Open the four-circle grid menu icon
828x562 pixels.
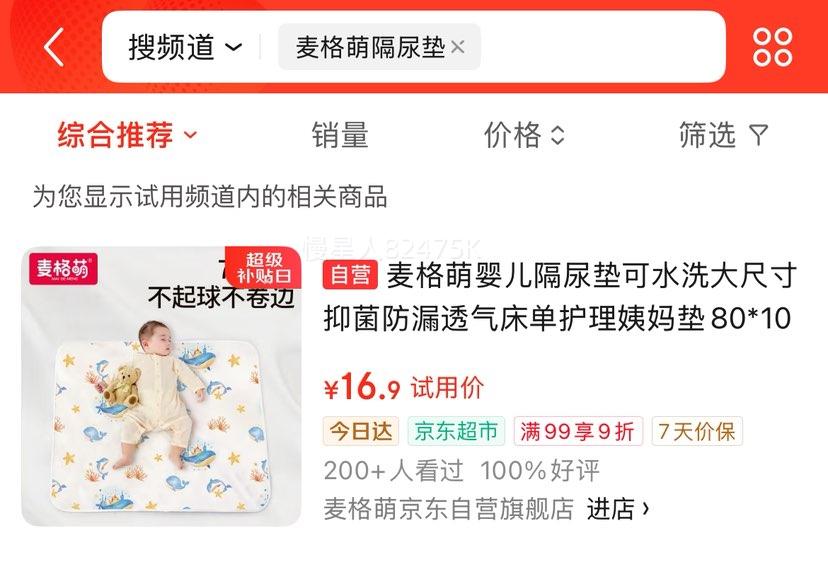[772, 47]
